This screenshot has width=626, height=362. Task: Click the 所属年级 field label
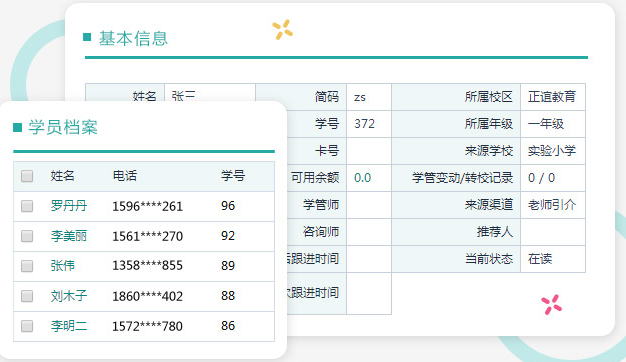pyautogui.click(x=489, y=124)
